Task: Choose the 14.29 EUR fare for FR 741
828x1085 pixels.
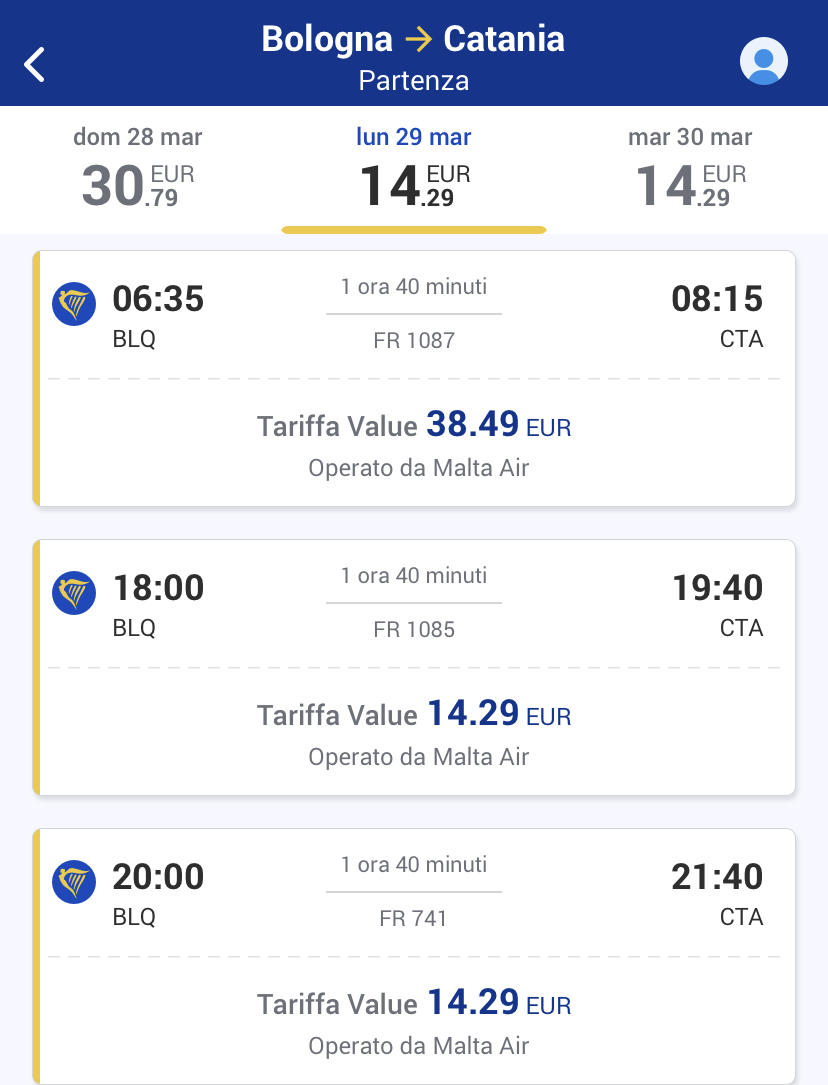Action: [x=414, y=1005]
